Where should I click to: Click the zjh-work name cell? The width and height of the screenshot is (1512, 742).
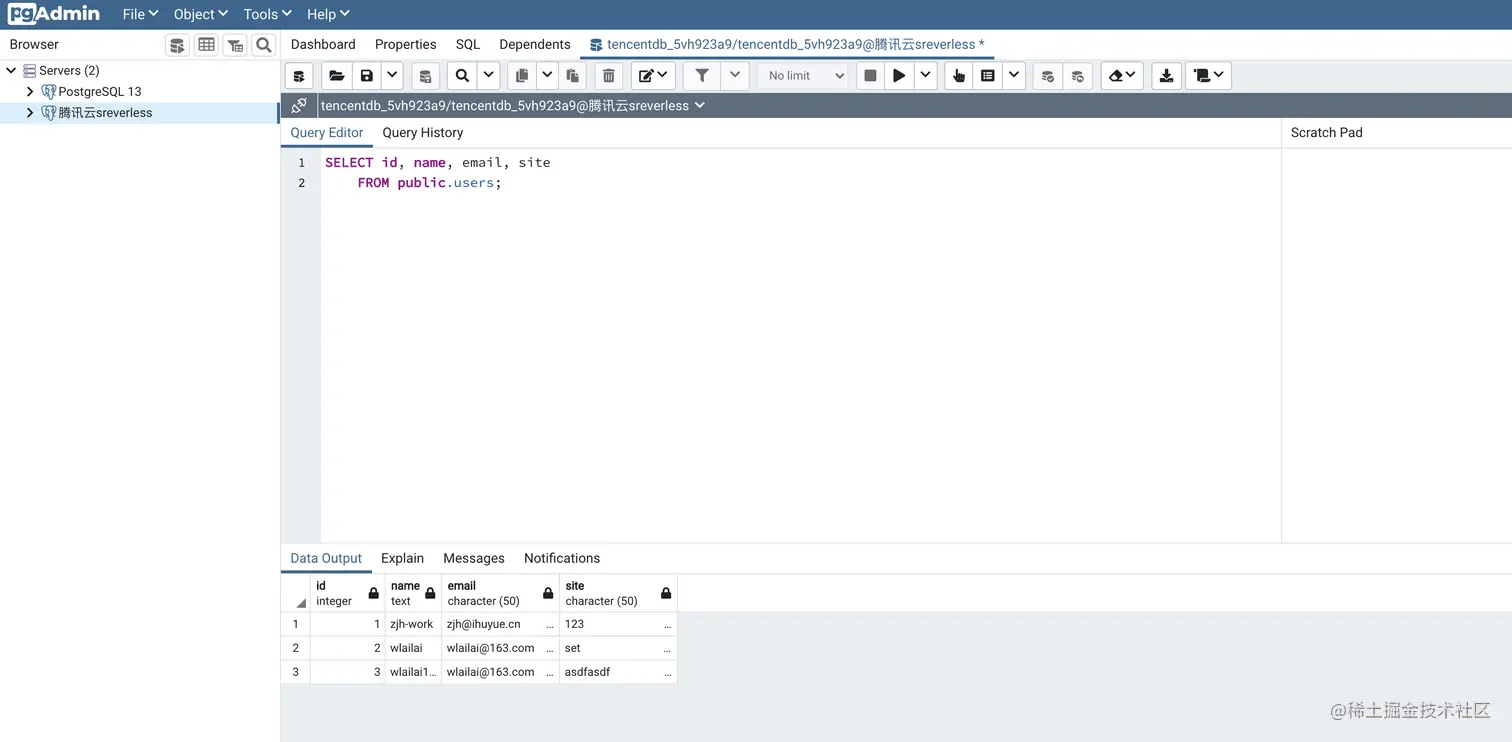(413, 624)
